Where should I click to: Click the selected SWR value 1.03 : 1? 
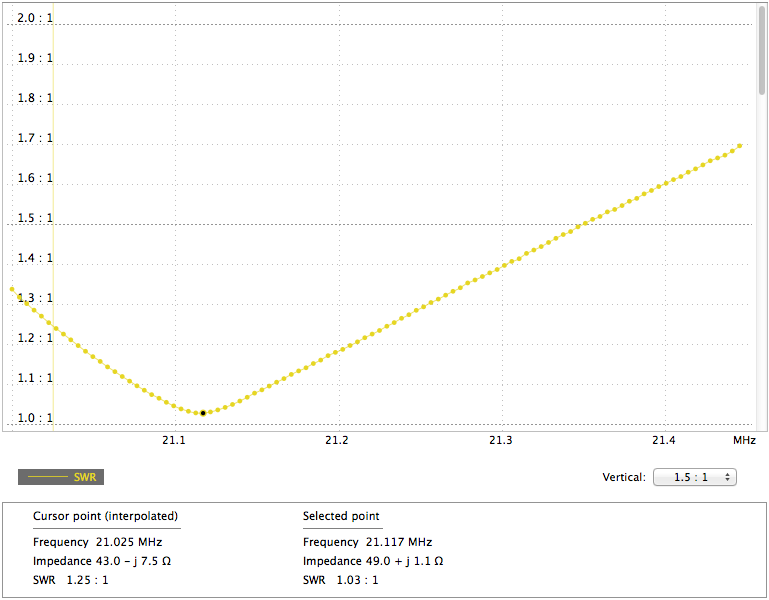358,580
